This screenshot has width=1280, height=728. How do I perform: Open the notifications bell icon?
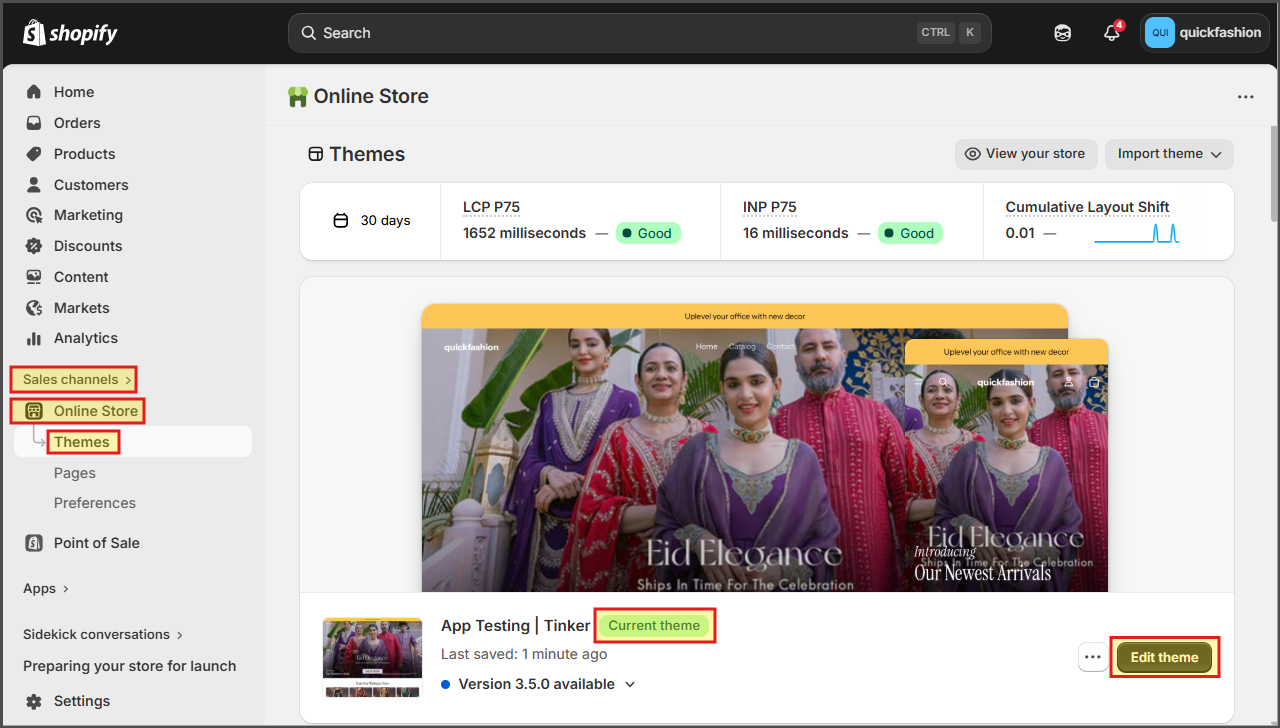1111,33
